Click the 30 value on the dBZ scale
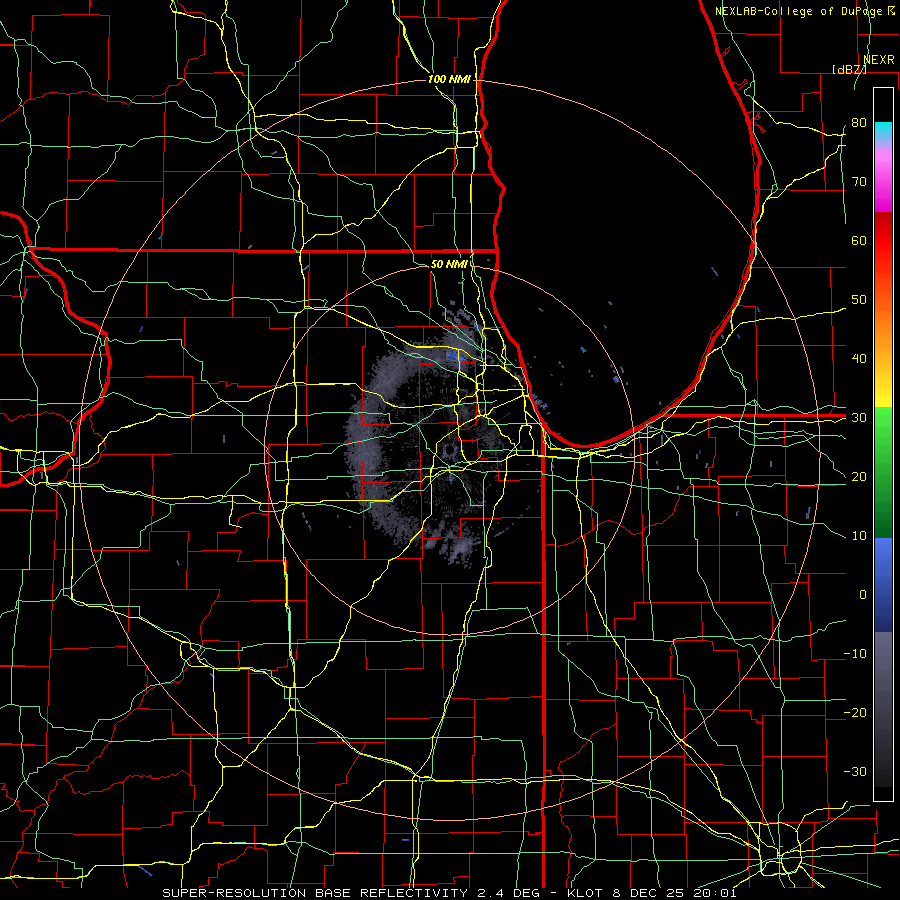Image resolution: width=900 pixels, height=900 pixels. point(859,417)
